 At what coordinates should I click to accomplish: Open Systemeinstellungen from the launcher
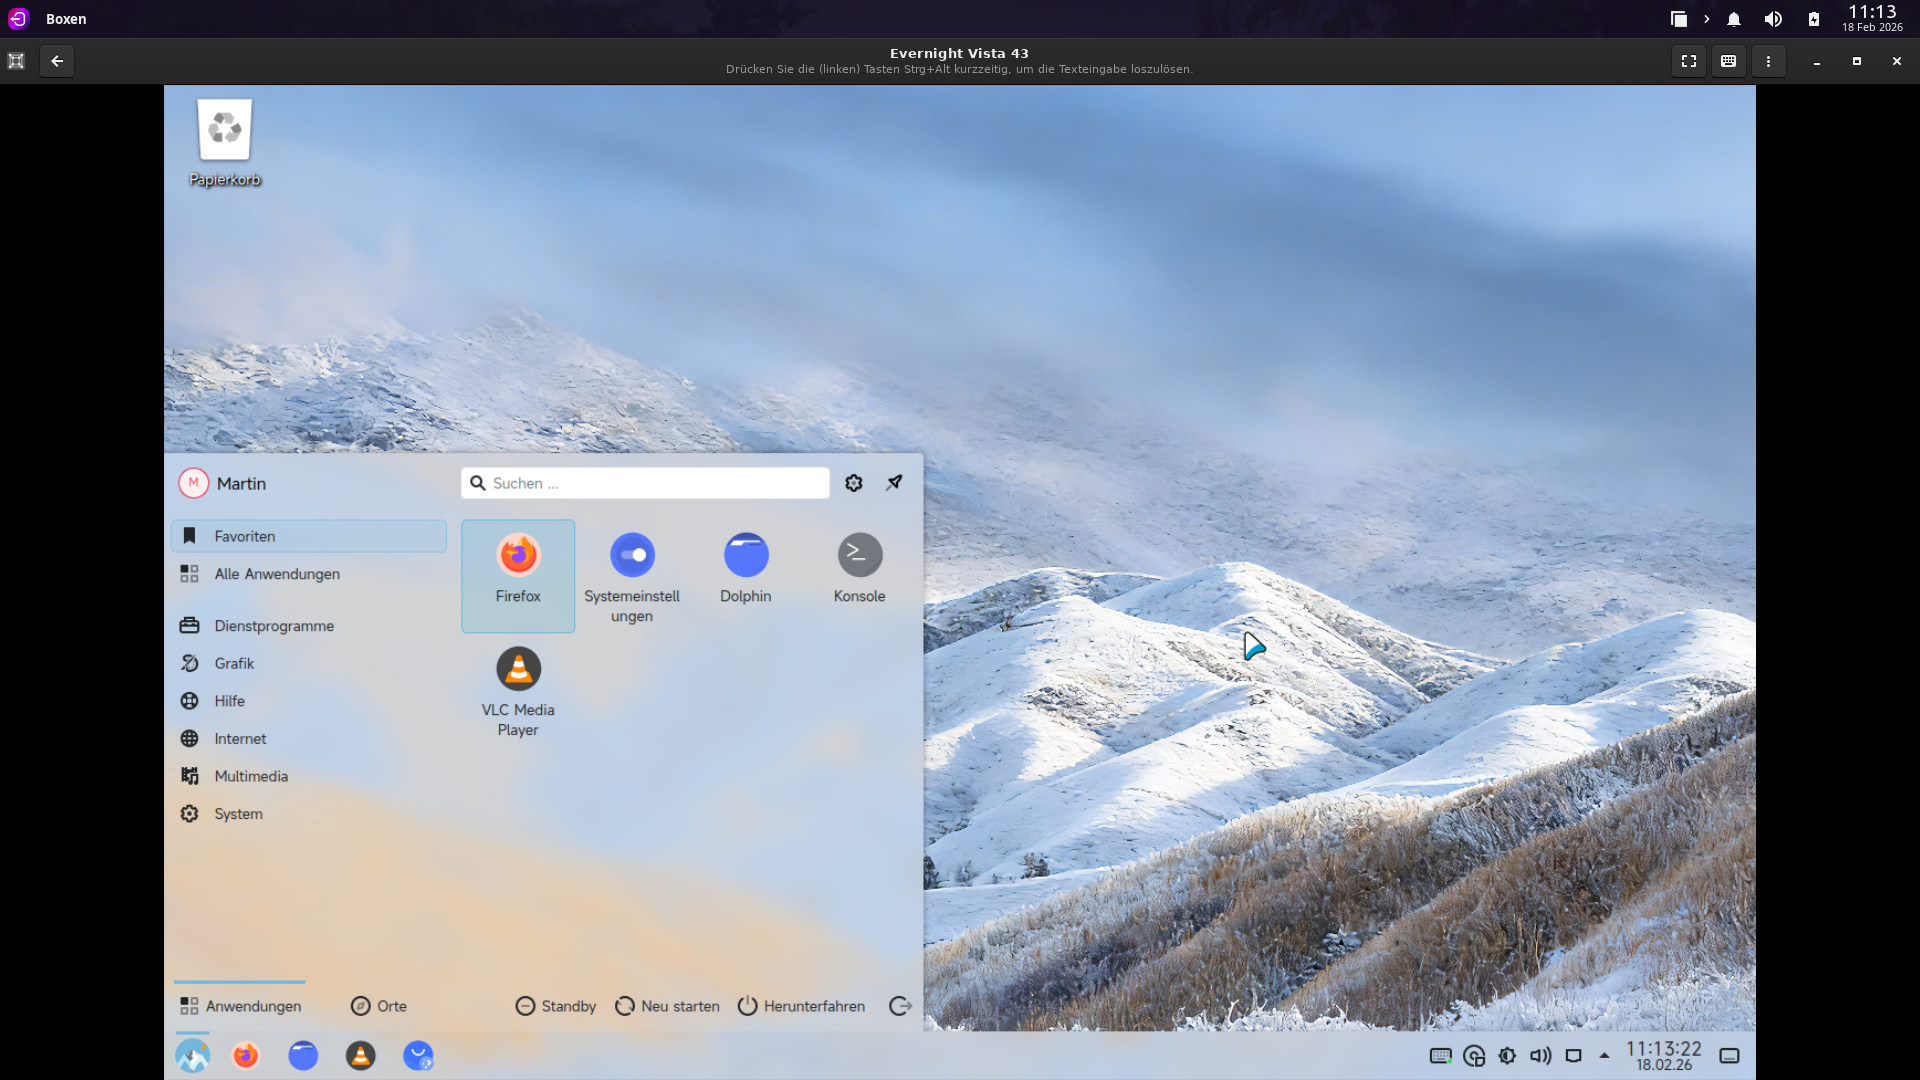(x=632, y=574)
